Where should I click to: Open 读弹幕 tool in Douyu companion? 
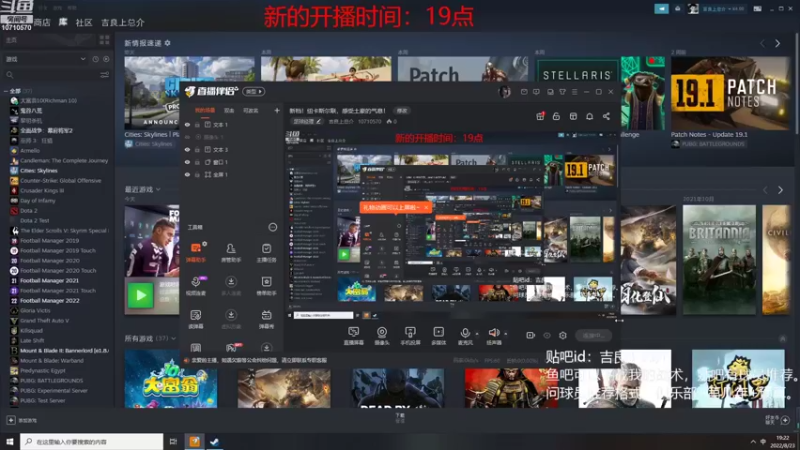point(196,319)
